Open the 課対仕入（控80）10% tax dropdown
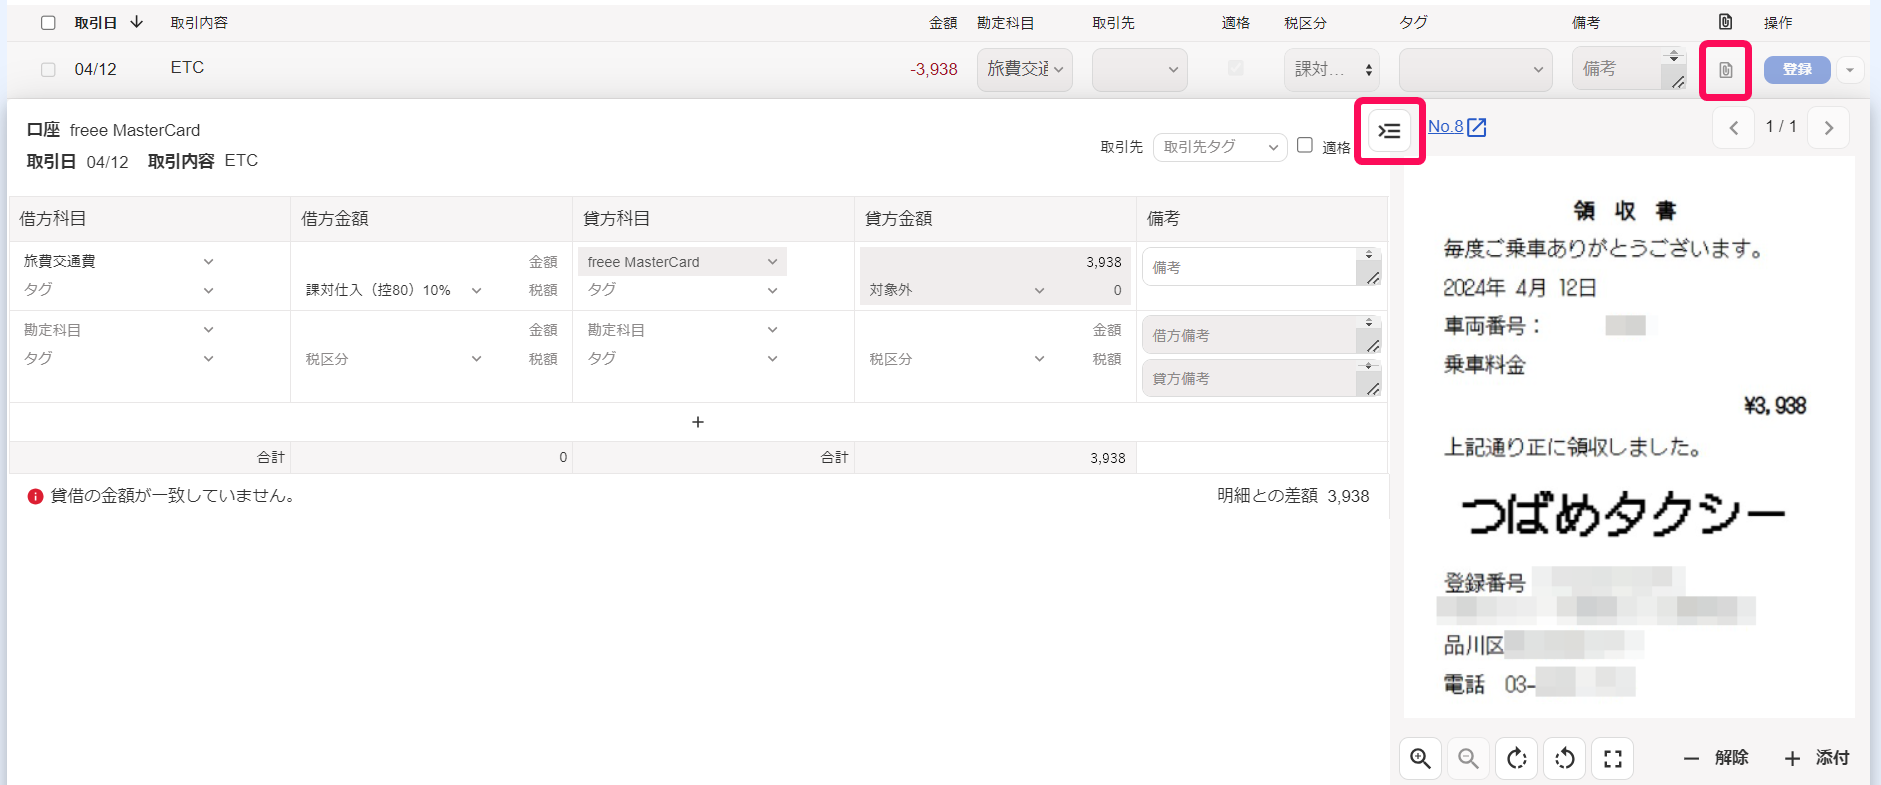The width and height of the screenshot is (1881, 785). 394,290
